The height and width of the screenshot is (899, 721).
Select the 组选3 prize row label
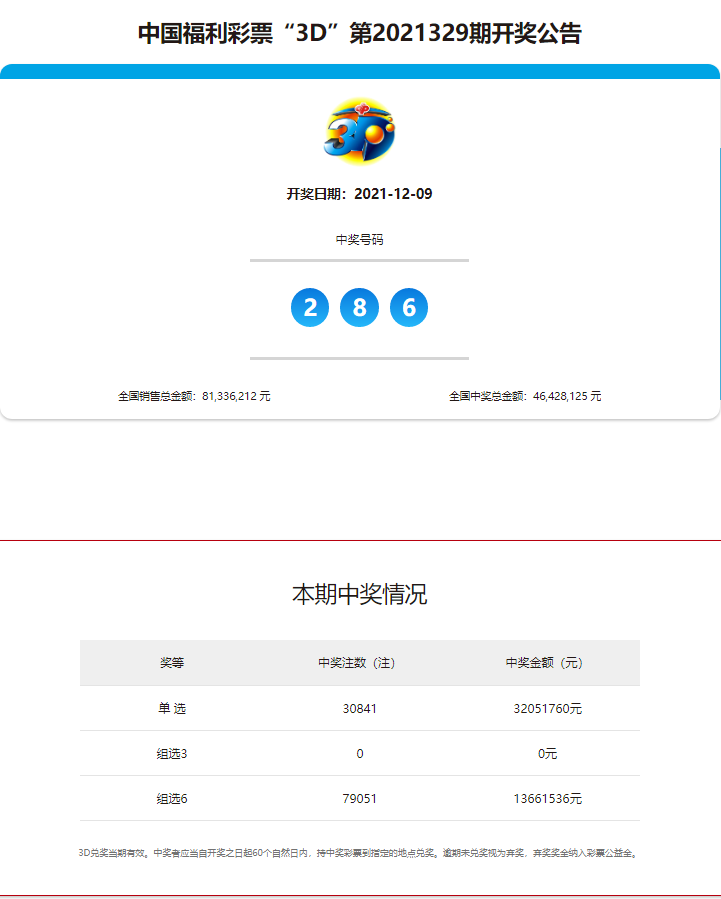(x=172, y=753)
